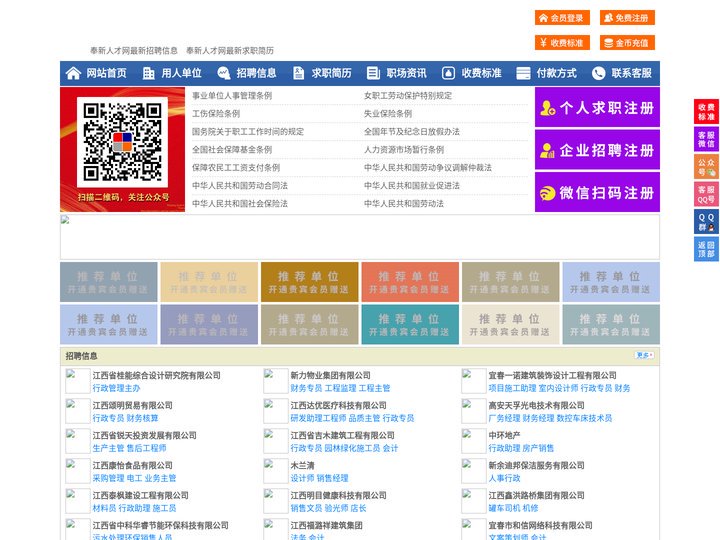Open company 江西颂明贸易有限公司
This screenshot has height=540, width=720.
pos(132,405)
